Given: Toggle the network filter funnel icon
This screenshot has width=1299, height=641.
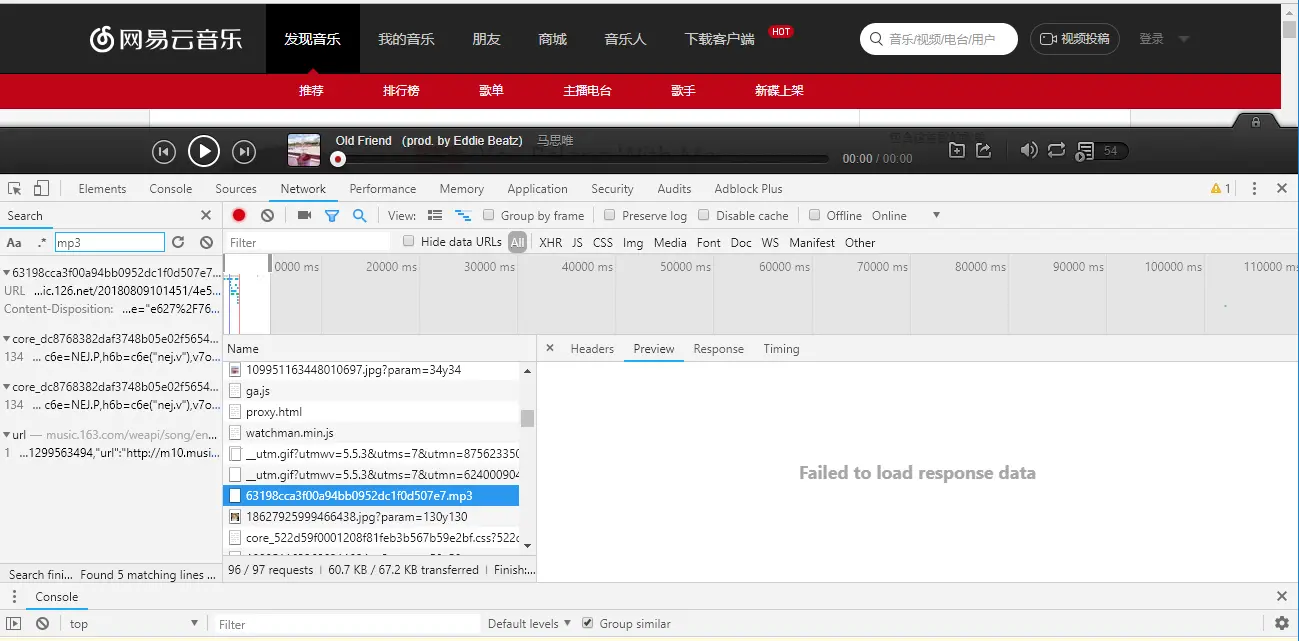Looking at the screenshot, I should coord(332,215).
